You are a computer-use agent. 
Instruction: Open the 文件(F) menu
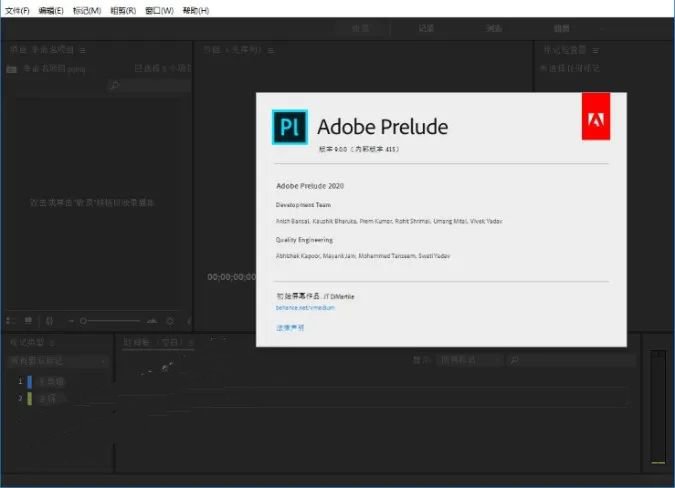pyautogui.click(x=18, y=11)
